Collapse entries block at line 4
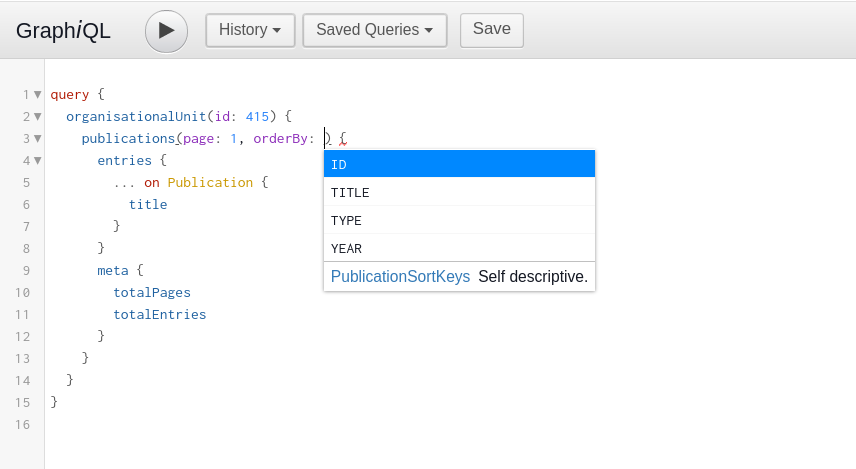856x469 pixels. tap(38, 161)
